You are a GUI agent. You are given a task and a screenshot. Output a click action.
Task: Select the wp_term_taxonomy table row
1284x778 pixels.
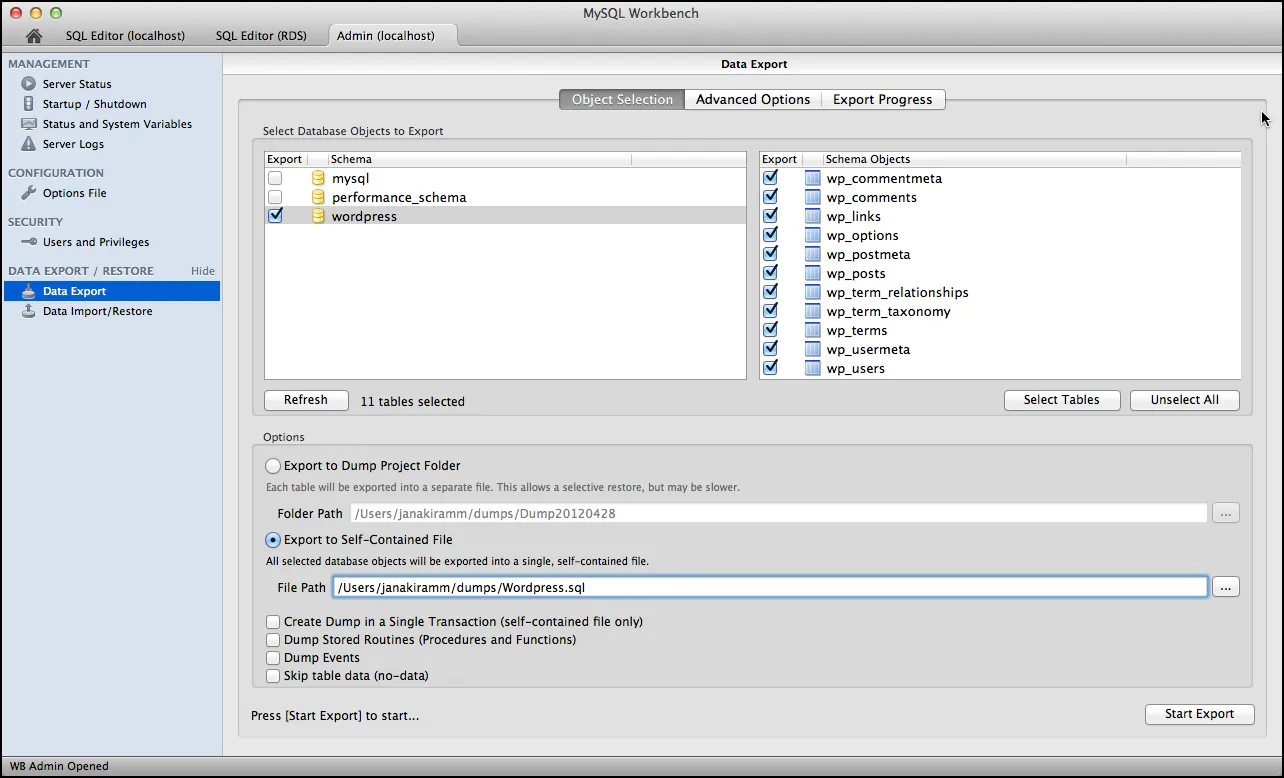(x=1000, y=311)
